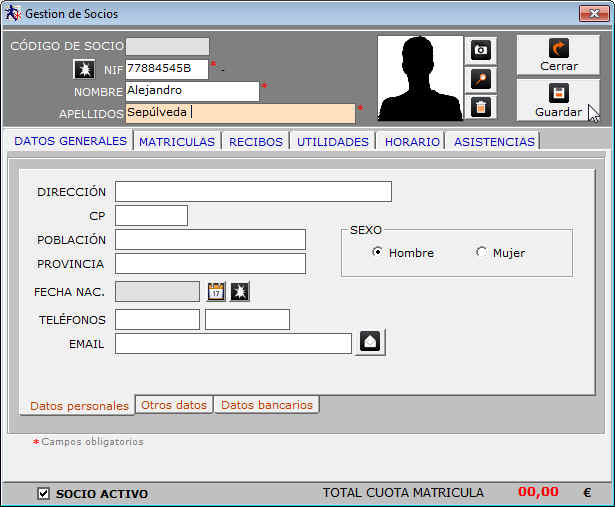Toggle the SOCIO ACTIVO checkbox

pos(43,493)
